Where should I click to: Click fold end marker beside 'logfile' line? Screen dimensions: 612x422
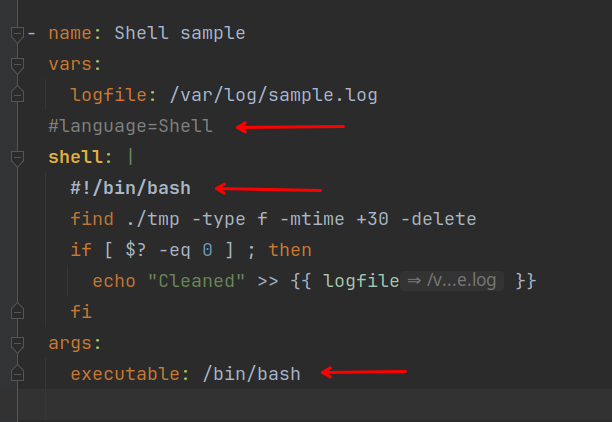tap(18, 95)
